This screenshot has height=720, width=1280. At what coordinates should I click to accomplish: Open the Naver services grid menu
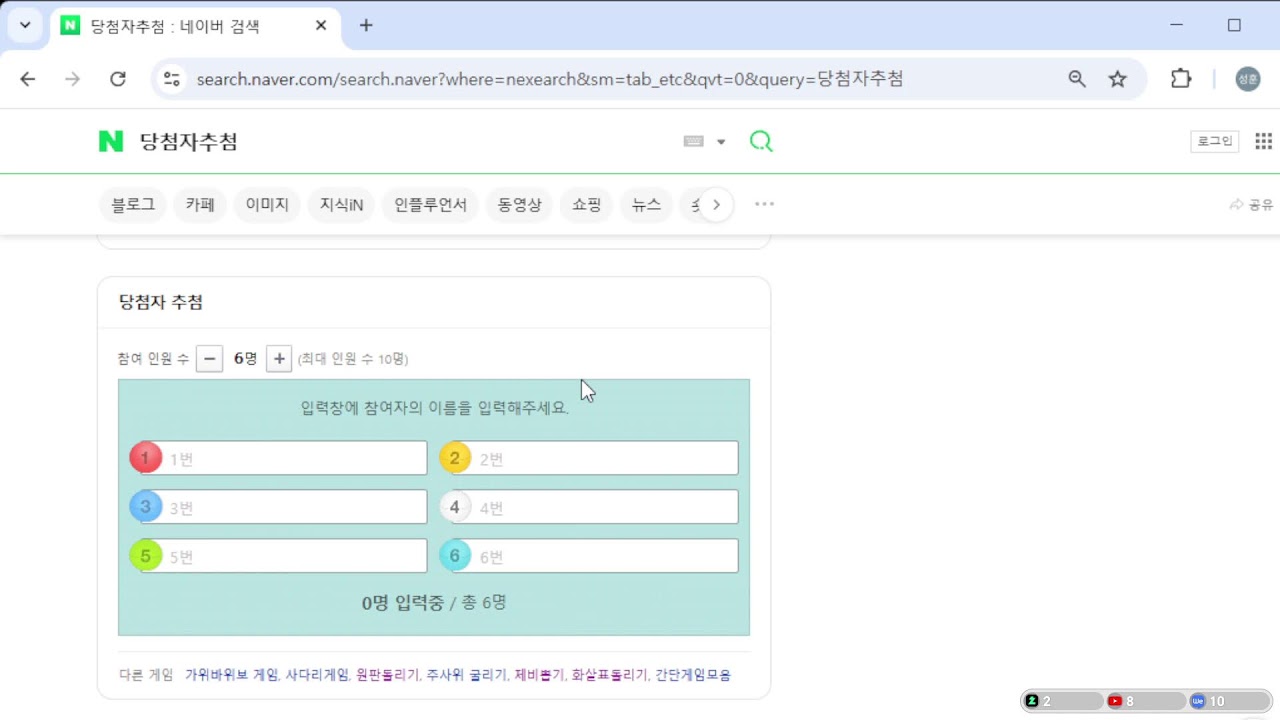[x=1264, y=142]
